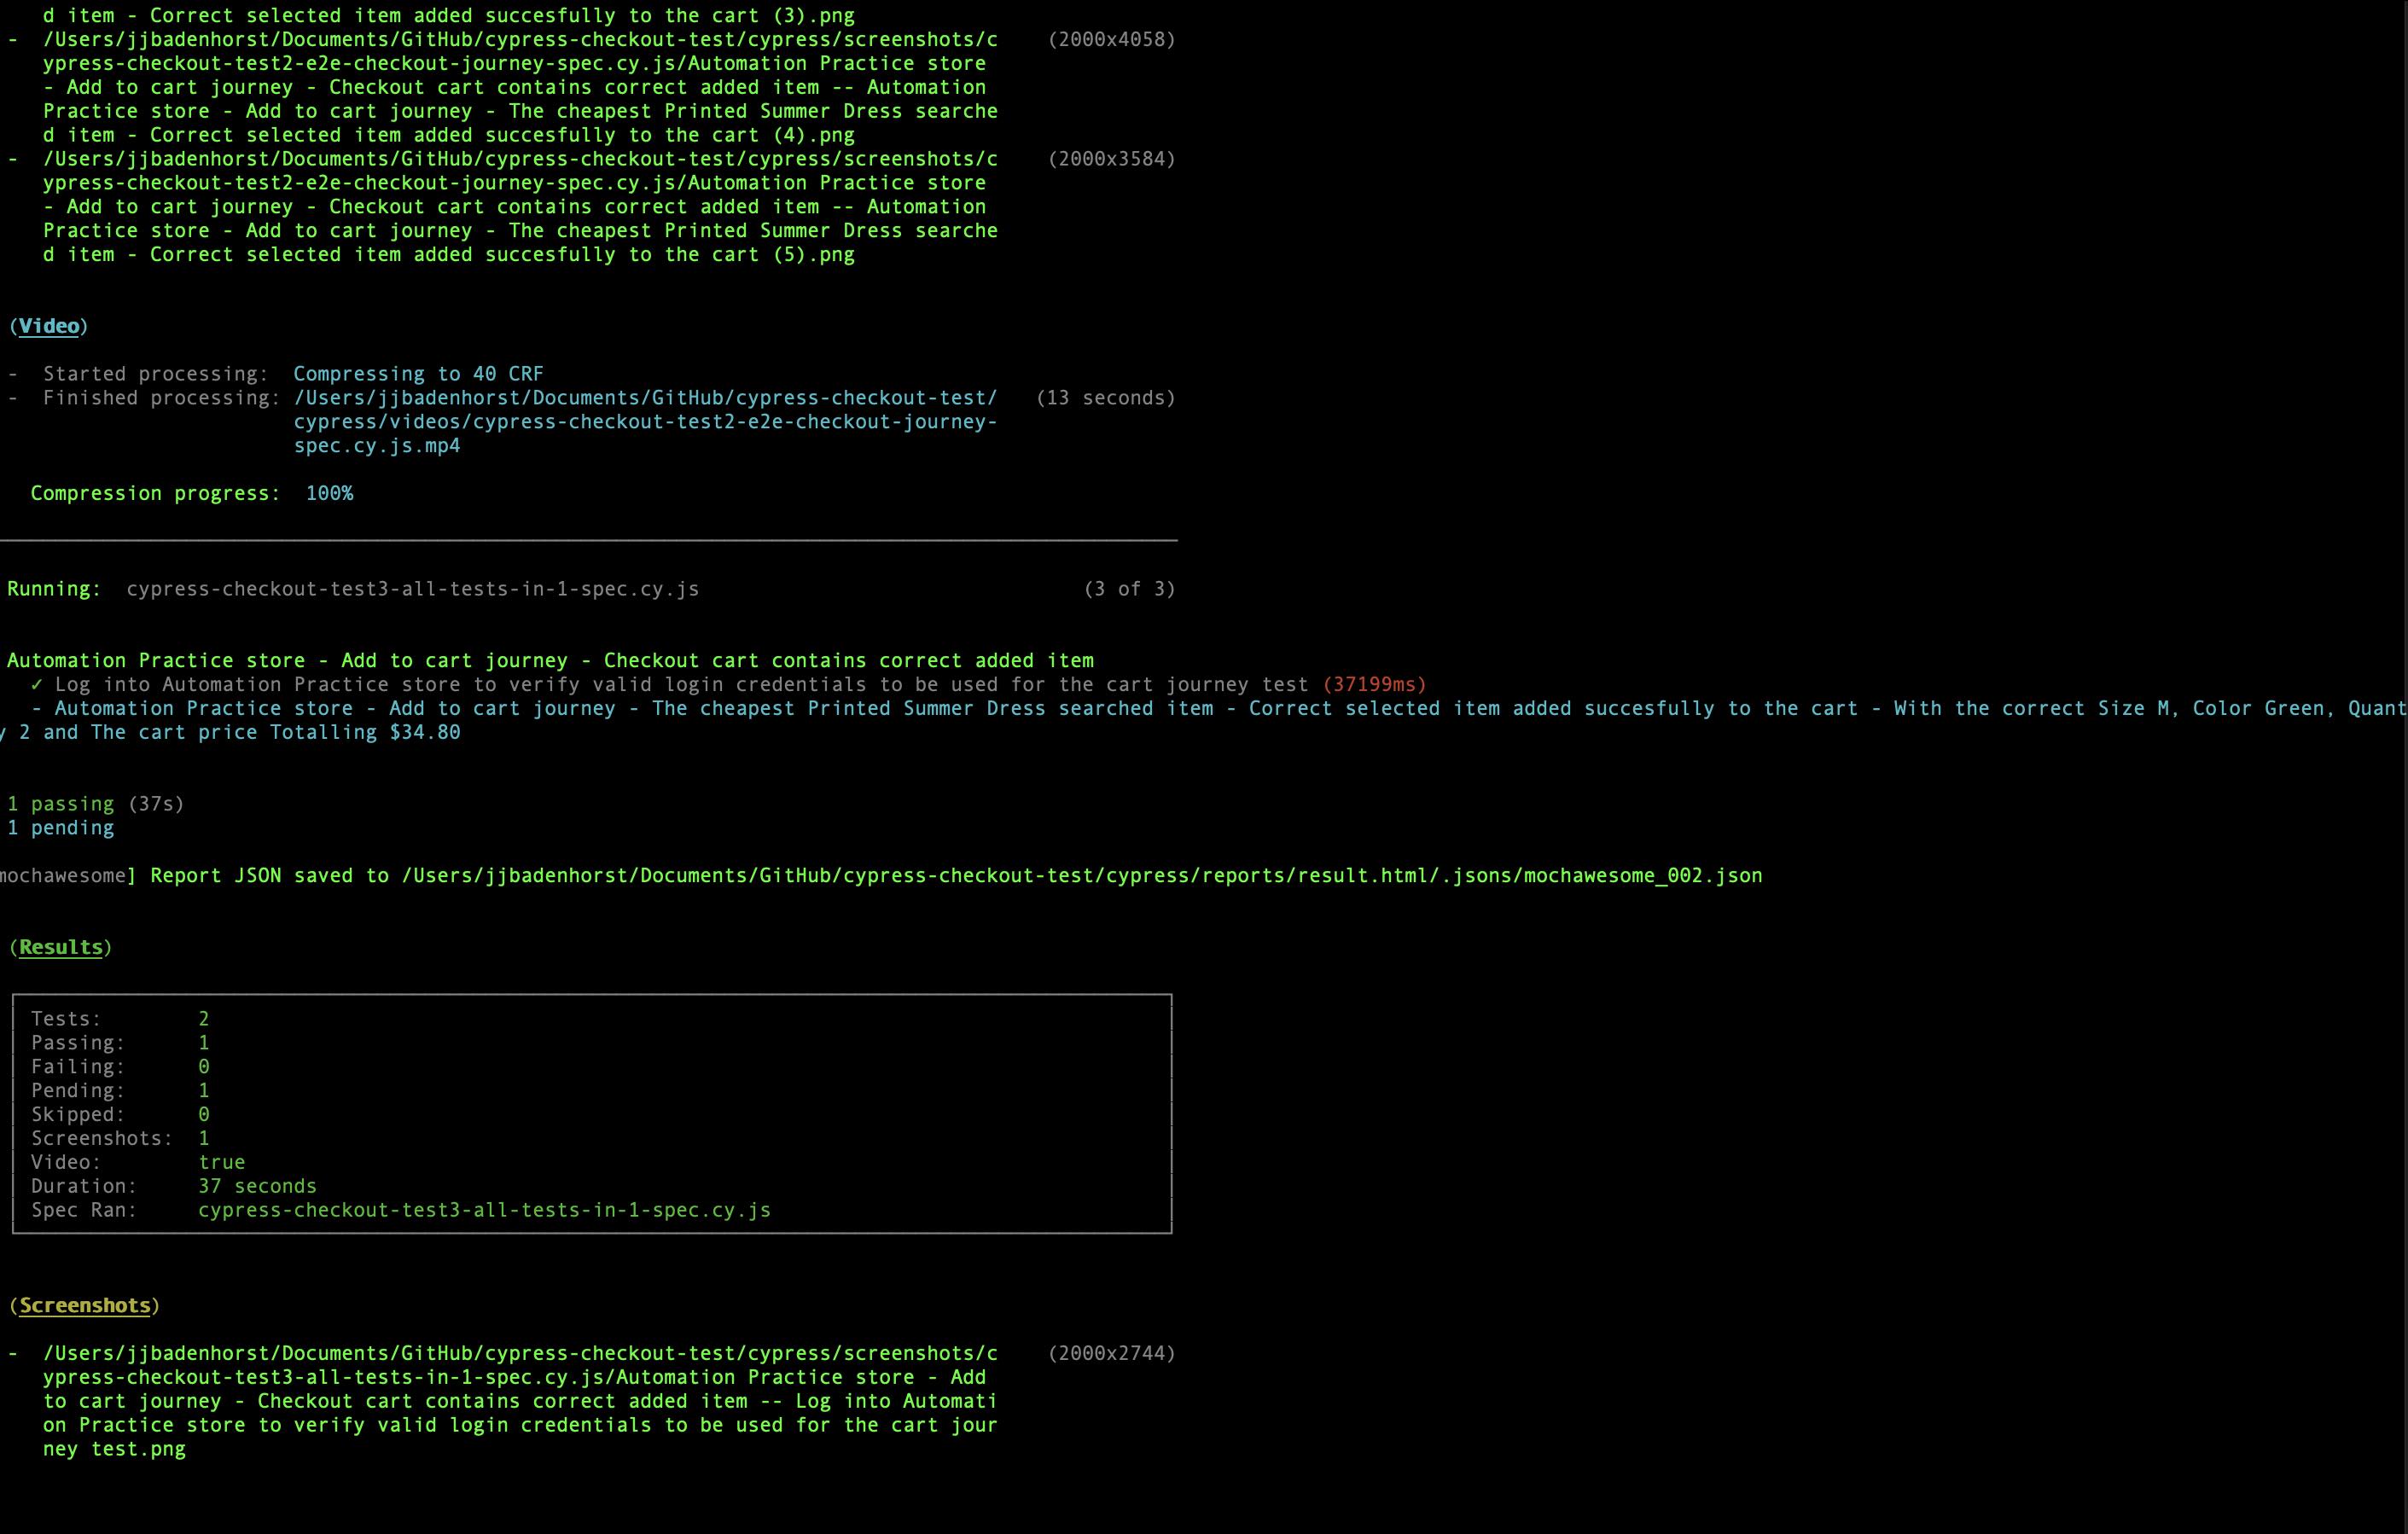This screenshot has width=2408, height=1534.
Task: Click the (3 of 3) spec counter
Action: [x=1129, y=589]
